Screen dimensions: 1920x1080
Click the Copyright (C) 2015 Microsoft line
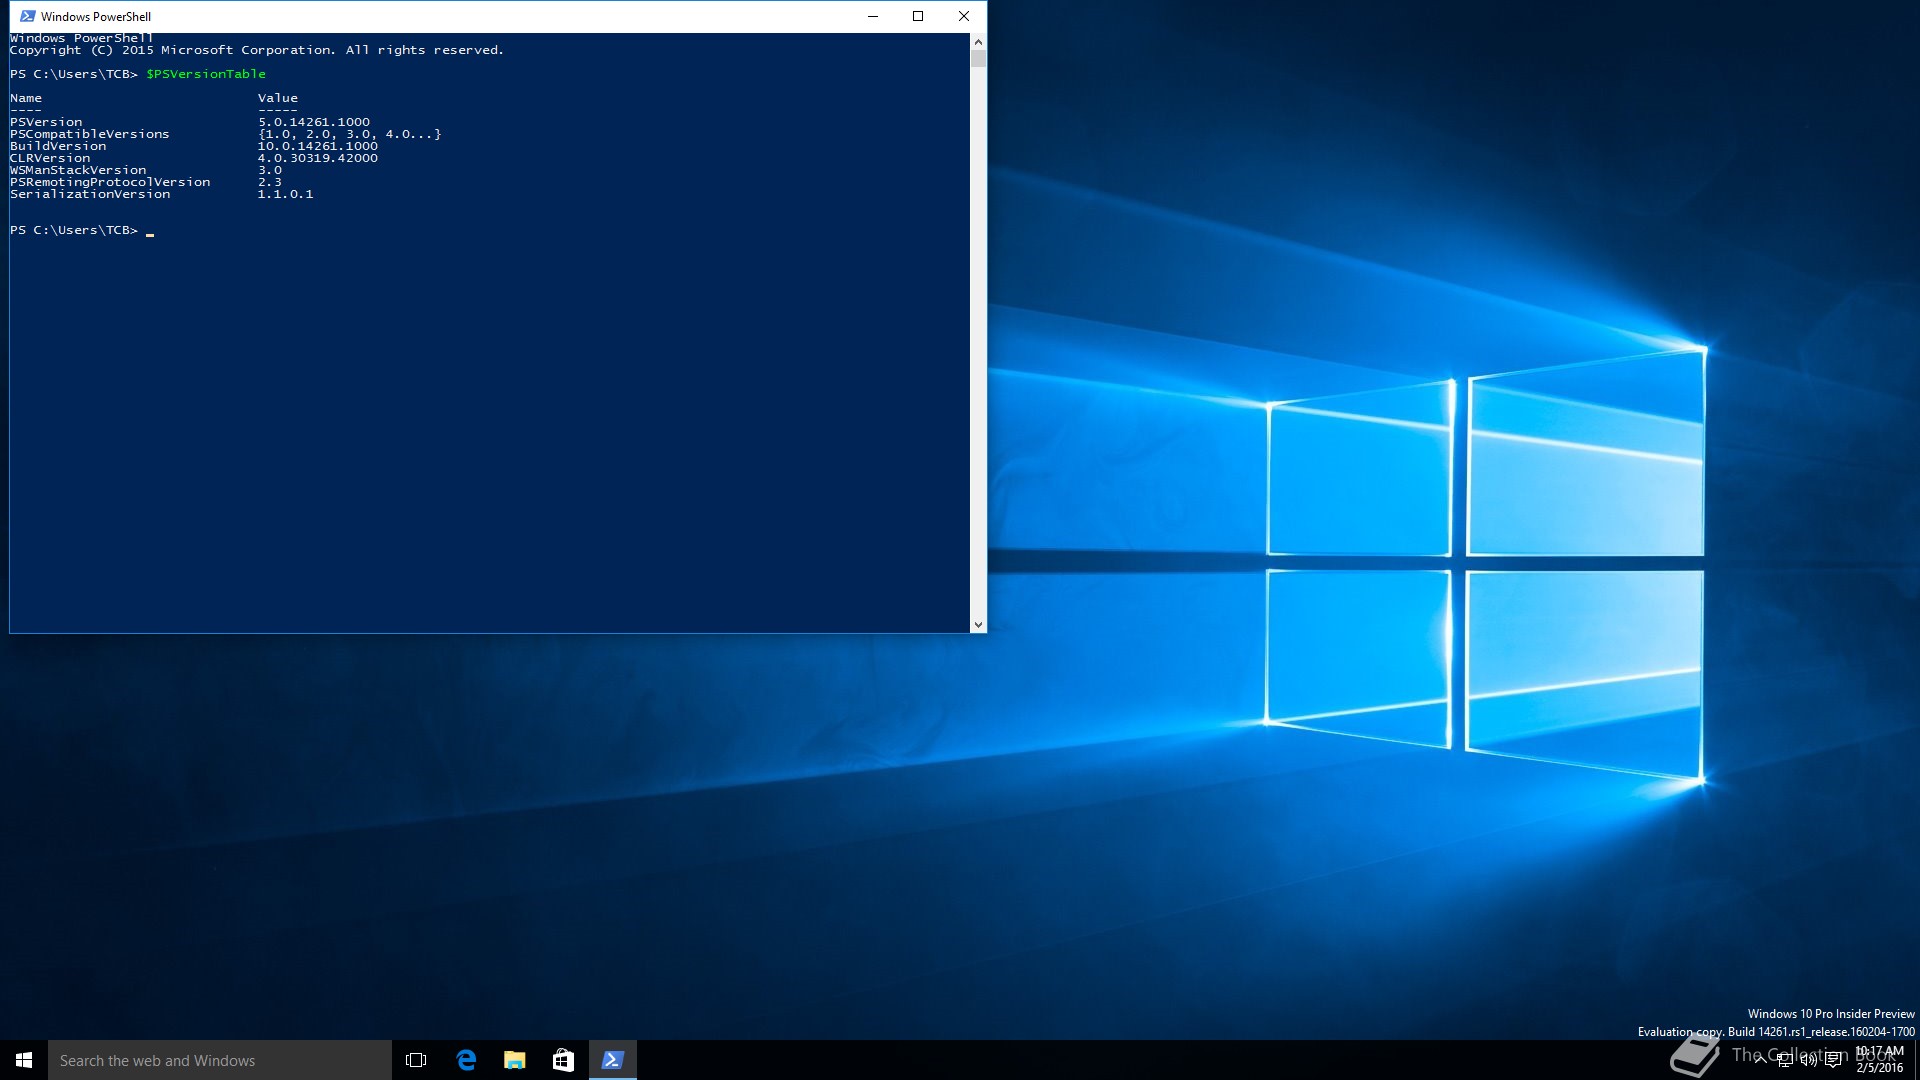point(257,50)
